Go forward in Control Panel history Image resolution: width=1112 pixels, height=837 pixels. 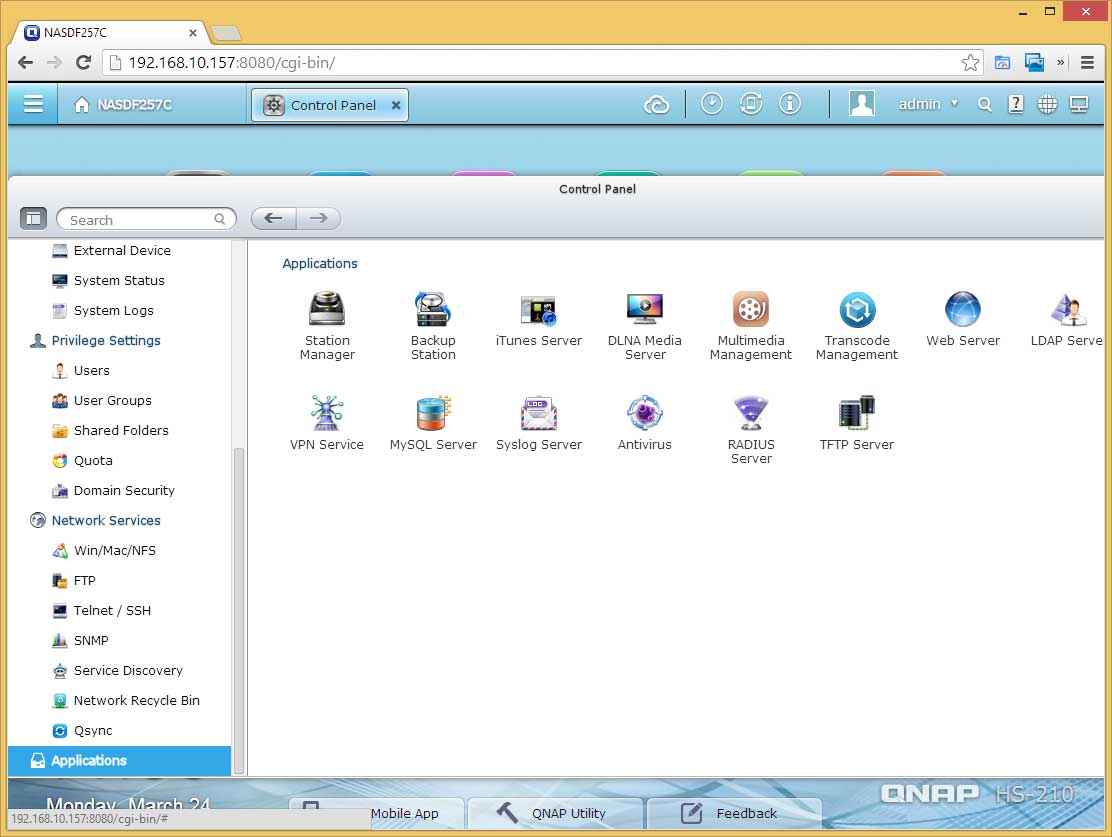click(318, 218)
